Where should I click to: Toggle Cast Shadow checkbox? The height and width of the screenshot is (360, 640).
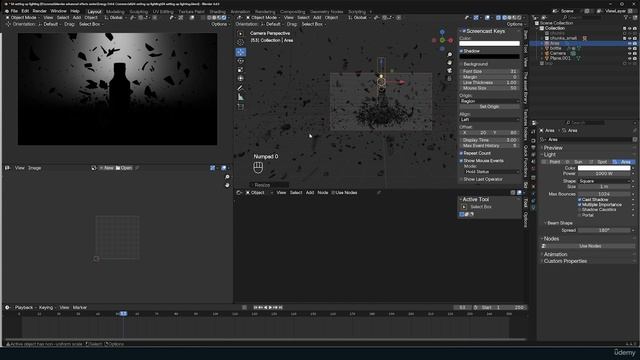point(580,200)
